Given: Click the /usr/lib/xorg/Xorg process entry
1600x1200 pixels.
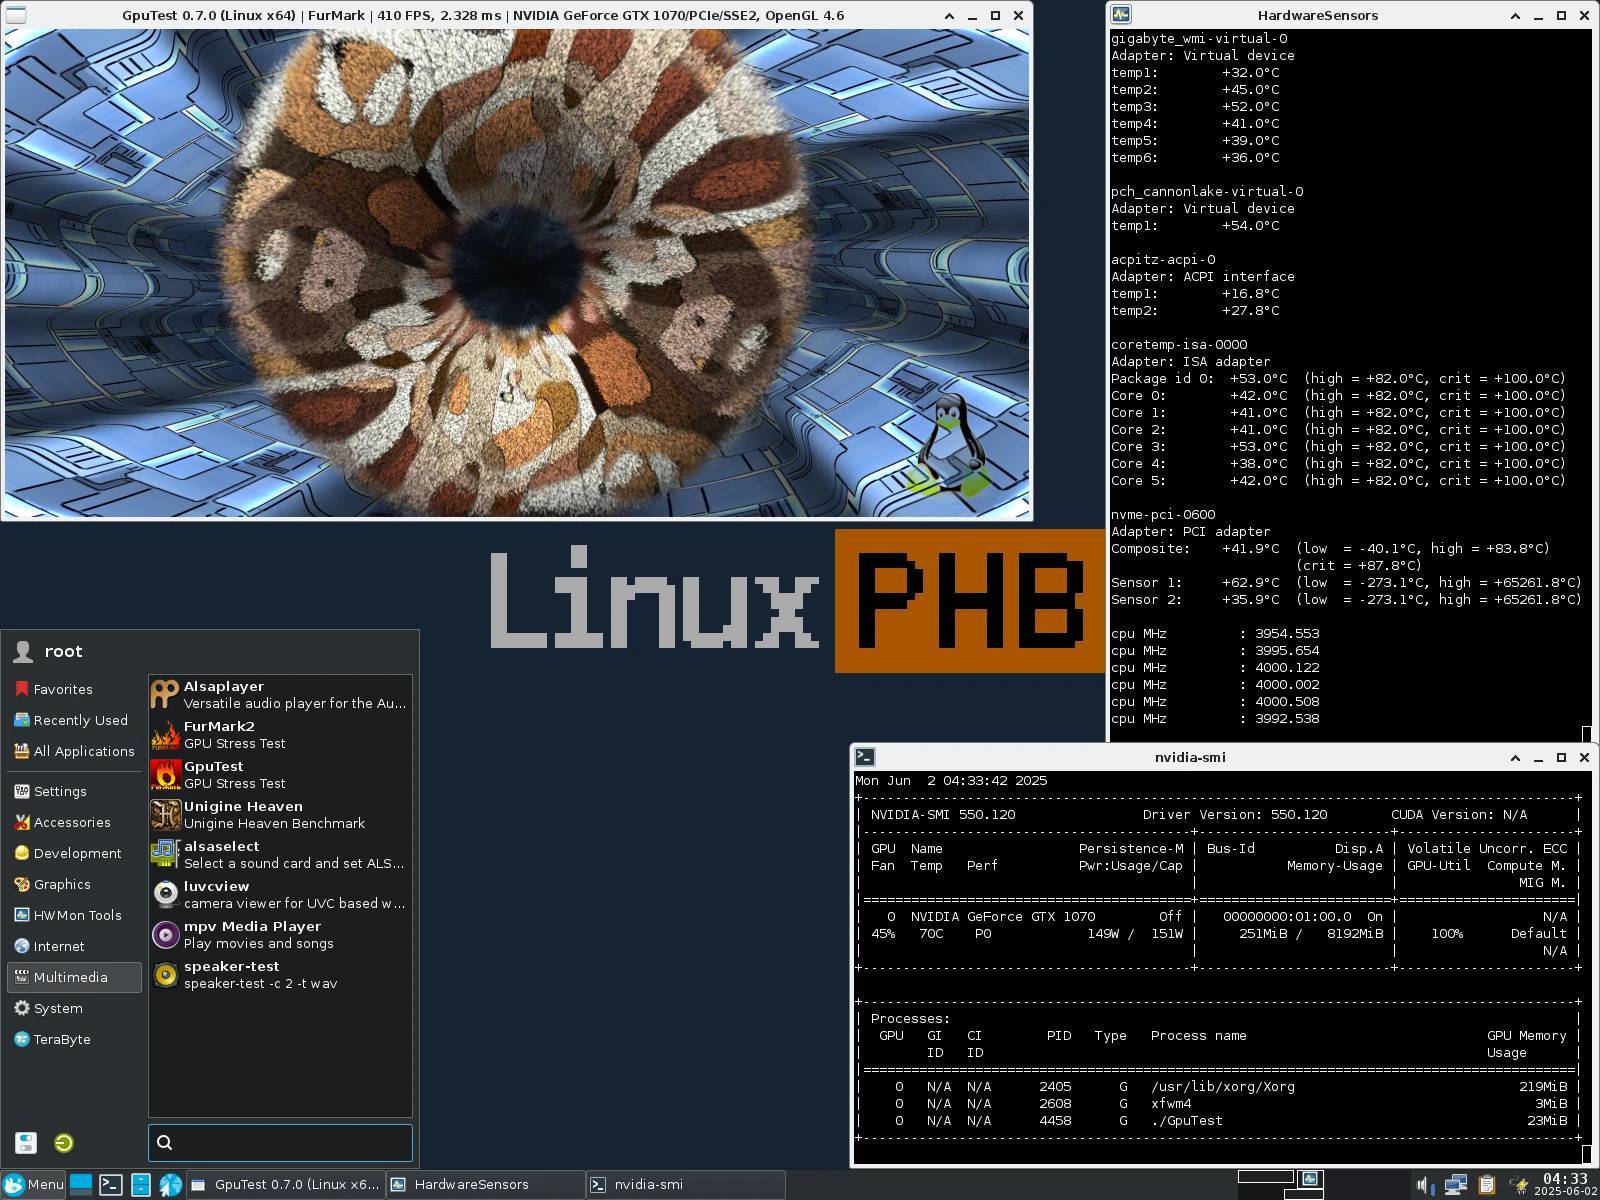Looking at the screenshot, I should 1223,1086.
